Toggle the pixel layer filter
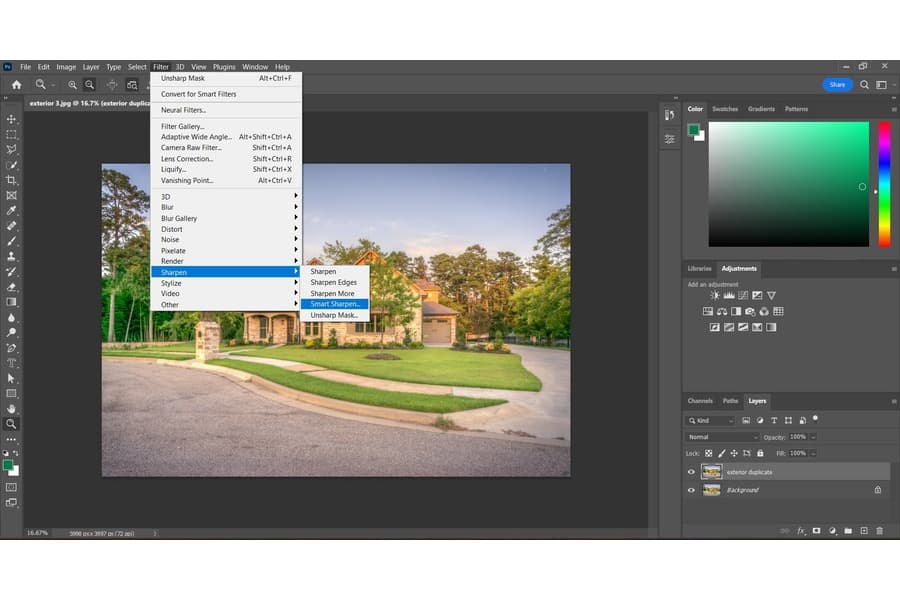Screen dimensions: 900x600 click(x=746, y=421)
